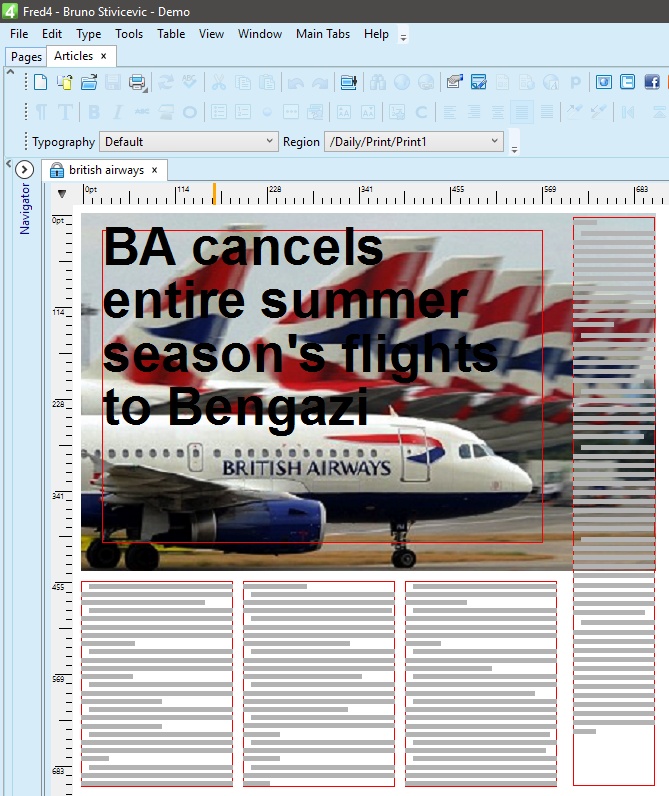The image size is (669, 796).
Task: Align text left
Action: [x=449, y=112]
